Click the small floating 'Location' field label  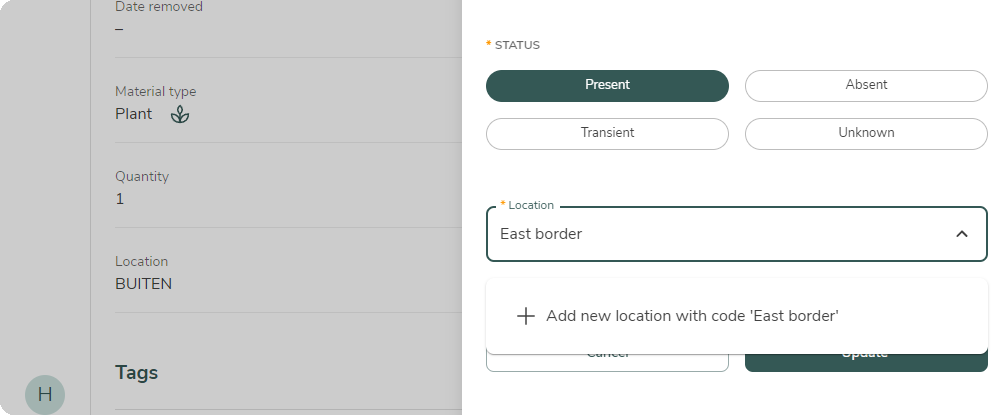(531, 205)
